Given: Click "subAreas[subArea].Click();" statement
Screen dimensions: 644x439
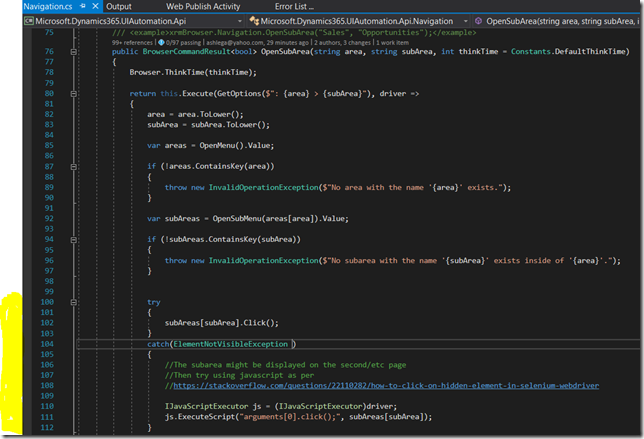Looking at the screenshot, I should pyautogui.click(x=221, y=323).
